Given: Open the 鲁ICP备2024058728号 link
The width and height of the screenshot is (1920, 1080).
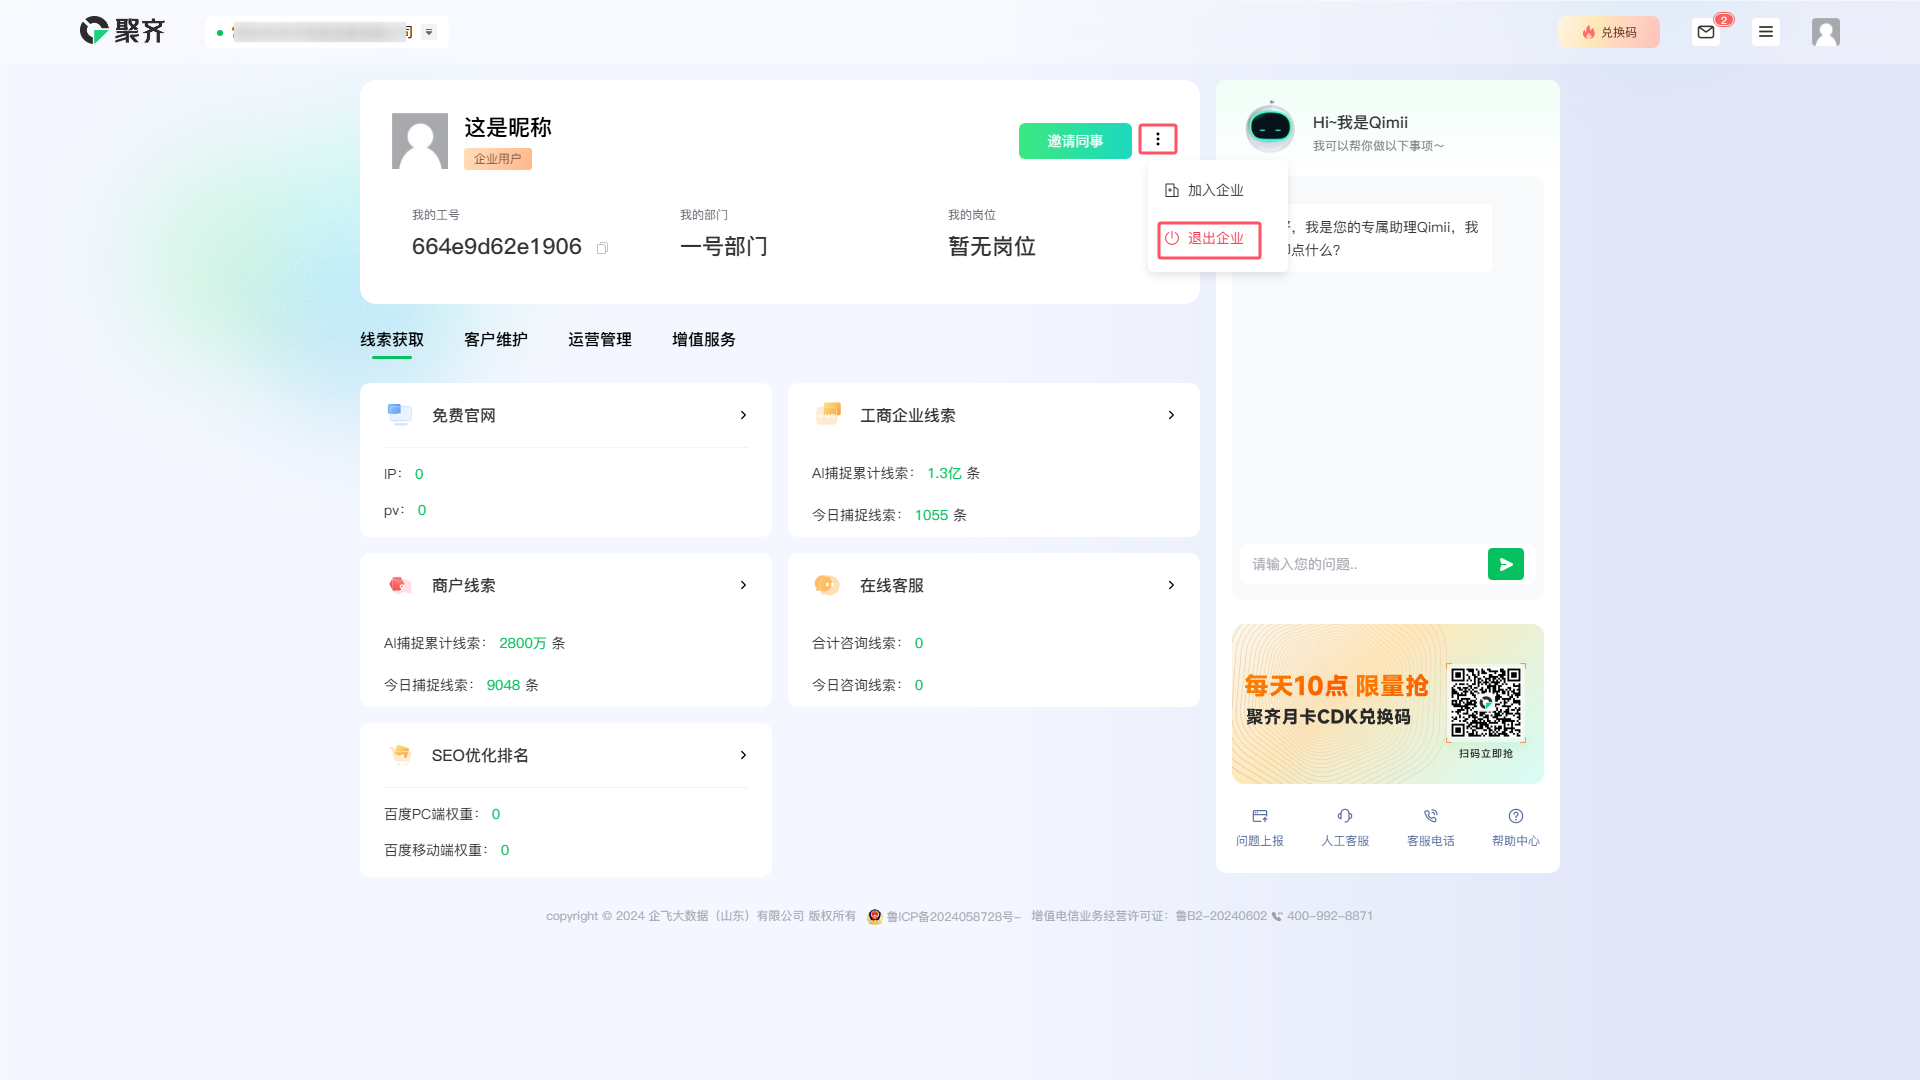Looking at the screenshot, I should [951, 916].
